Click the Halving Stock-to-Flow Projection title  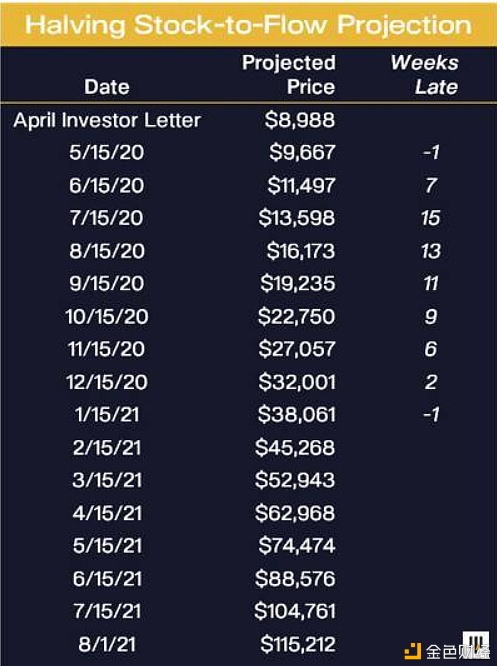pos(248,25)
